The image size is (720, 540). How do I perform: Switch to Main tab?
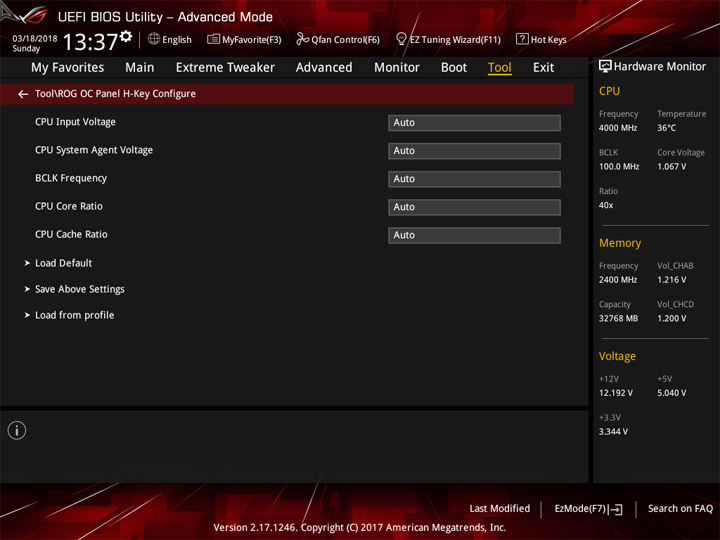(140, 68)
